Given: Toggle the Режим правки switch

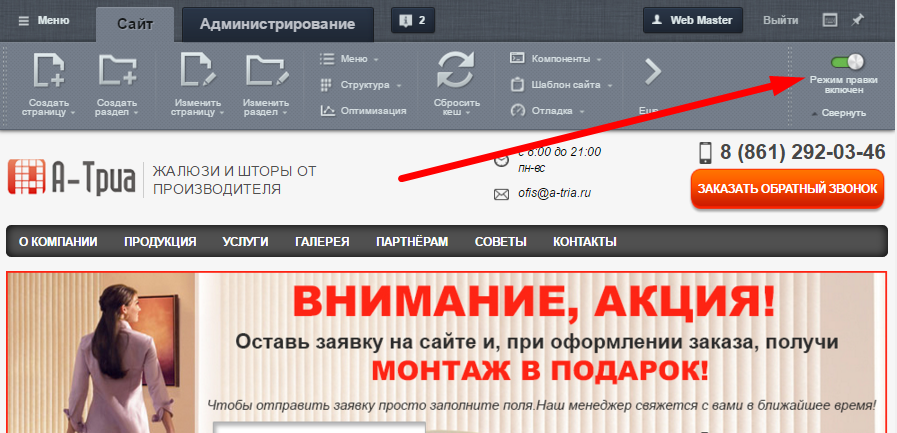Looking at the screenshot, I should (847, 62).
